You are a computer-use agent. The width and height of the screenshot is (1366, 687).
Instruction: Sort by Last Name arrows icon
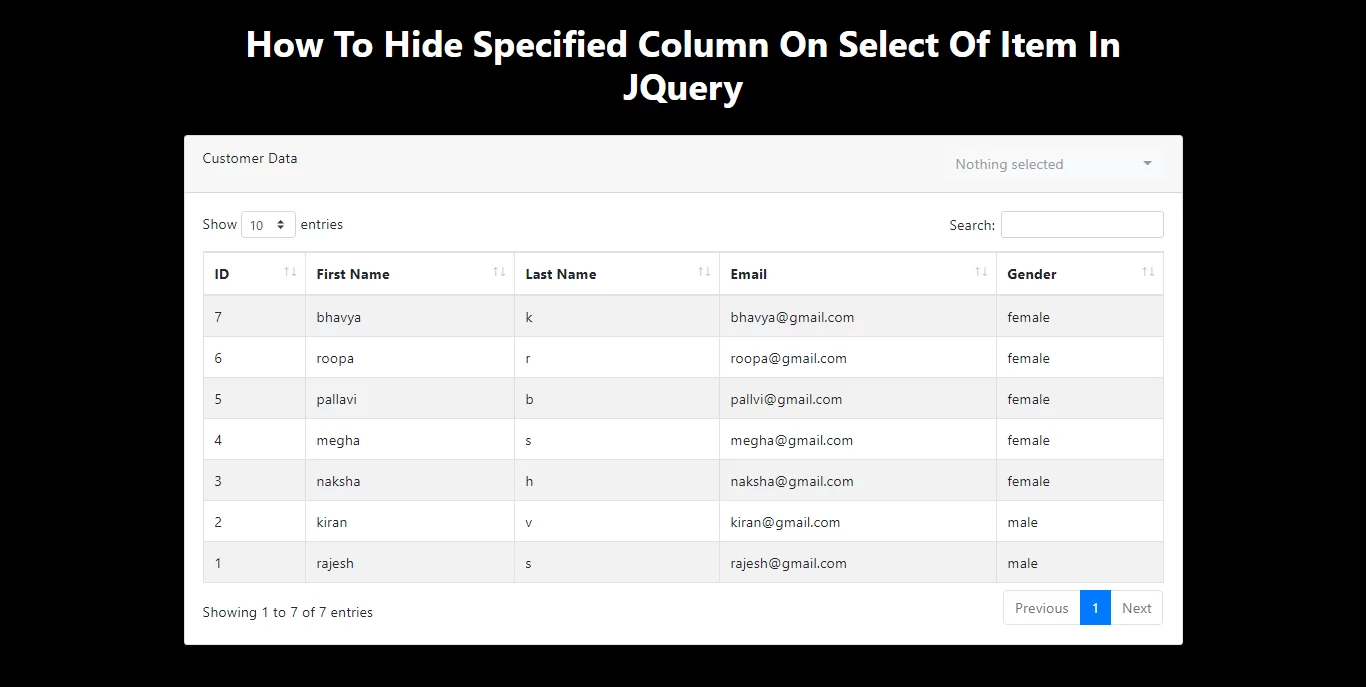click(704, 272)
